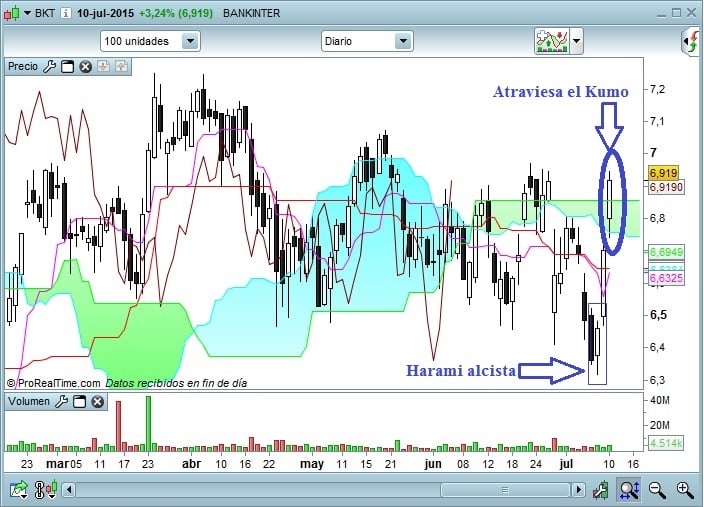Click the drawing tools wrench icon
The height and width of the screenshot is (507, 704).
click(601, 489)
